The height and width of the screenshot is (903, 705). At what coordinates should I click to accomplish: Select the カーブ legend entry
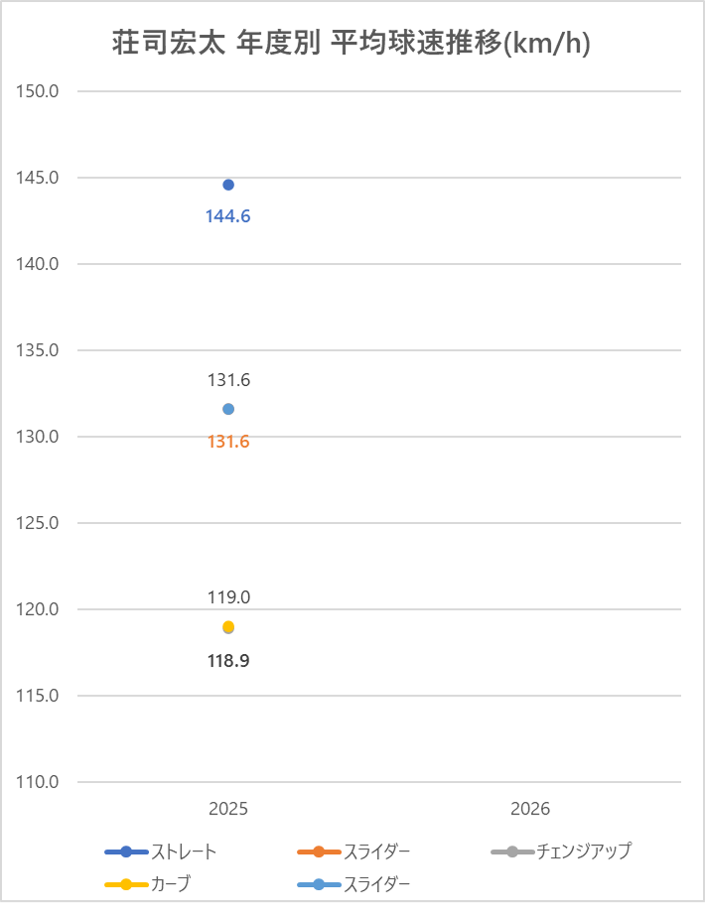click(x=147, y=883)
